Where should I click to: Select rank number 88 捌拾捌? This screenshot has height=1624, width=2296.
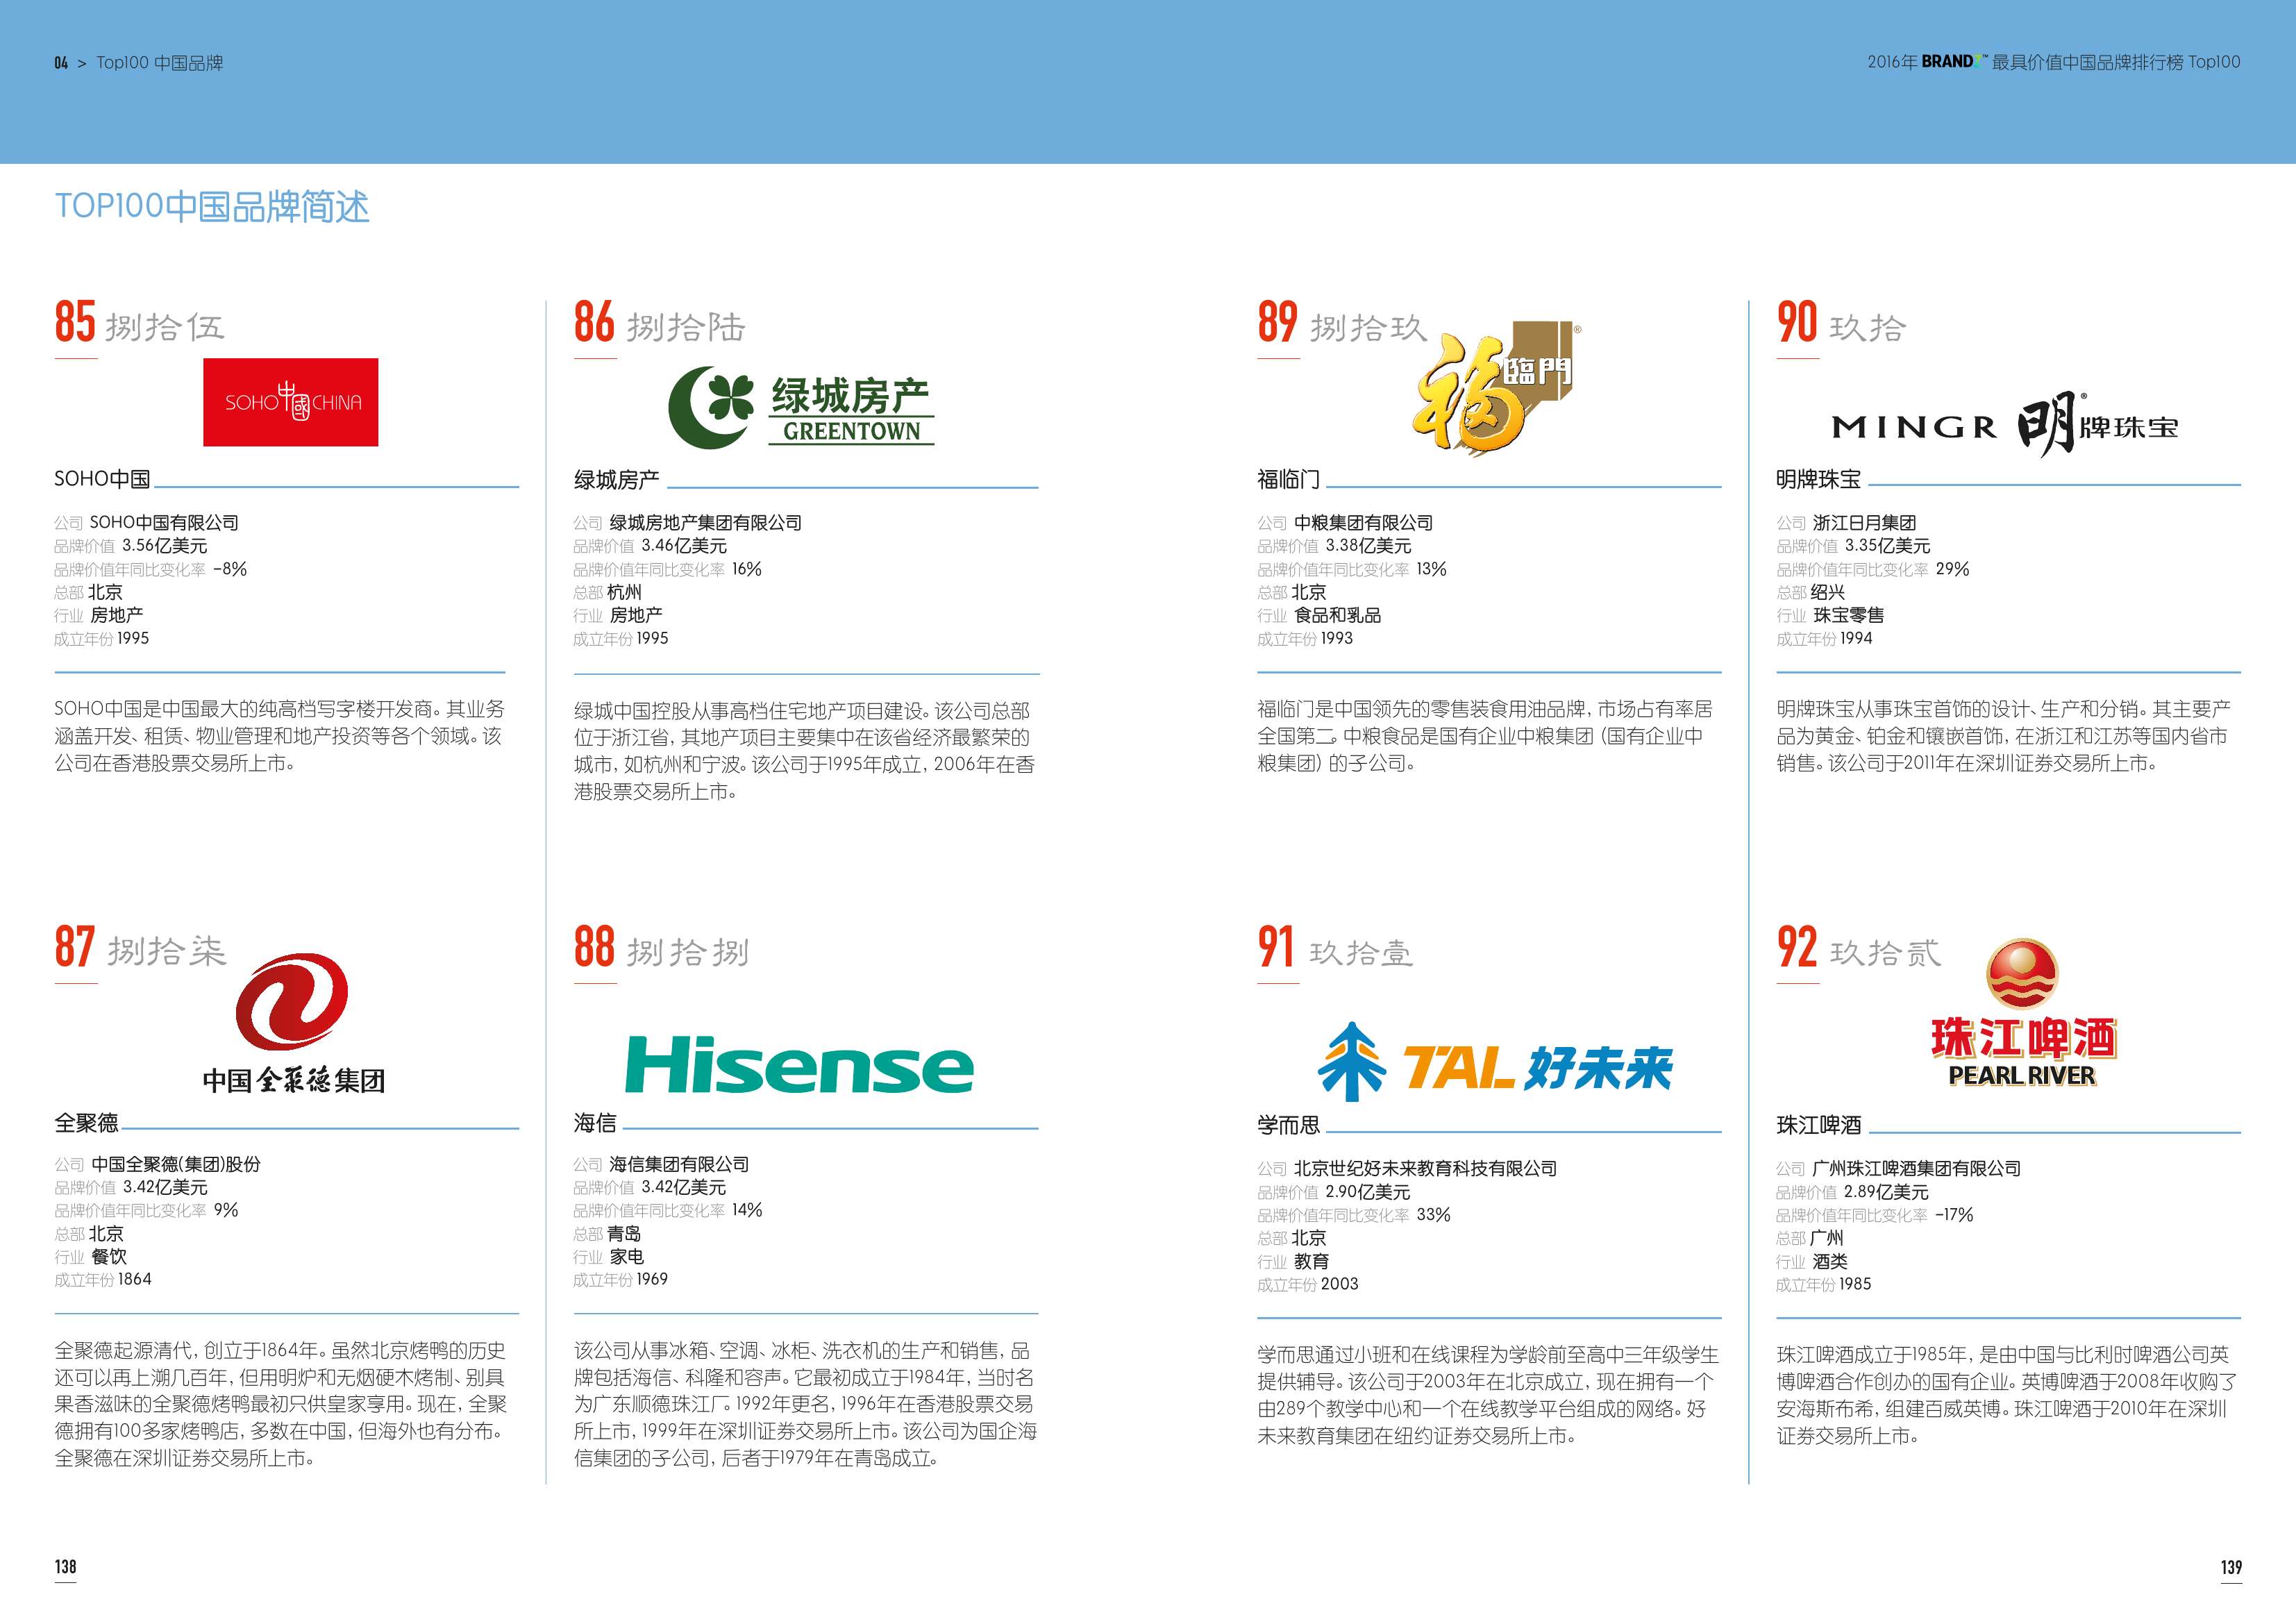(661, 947)
